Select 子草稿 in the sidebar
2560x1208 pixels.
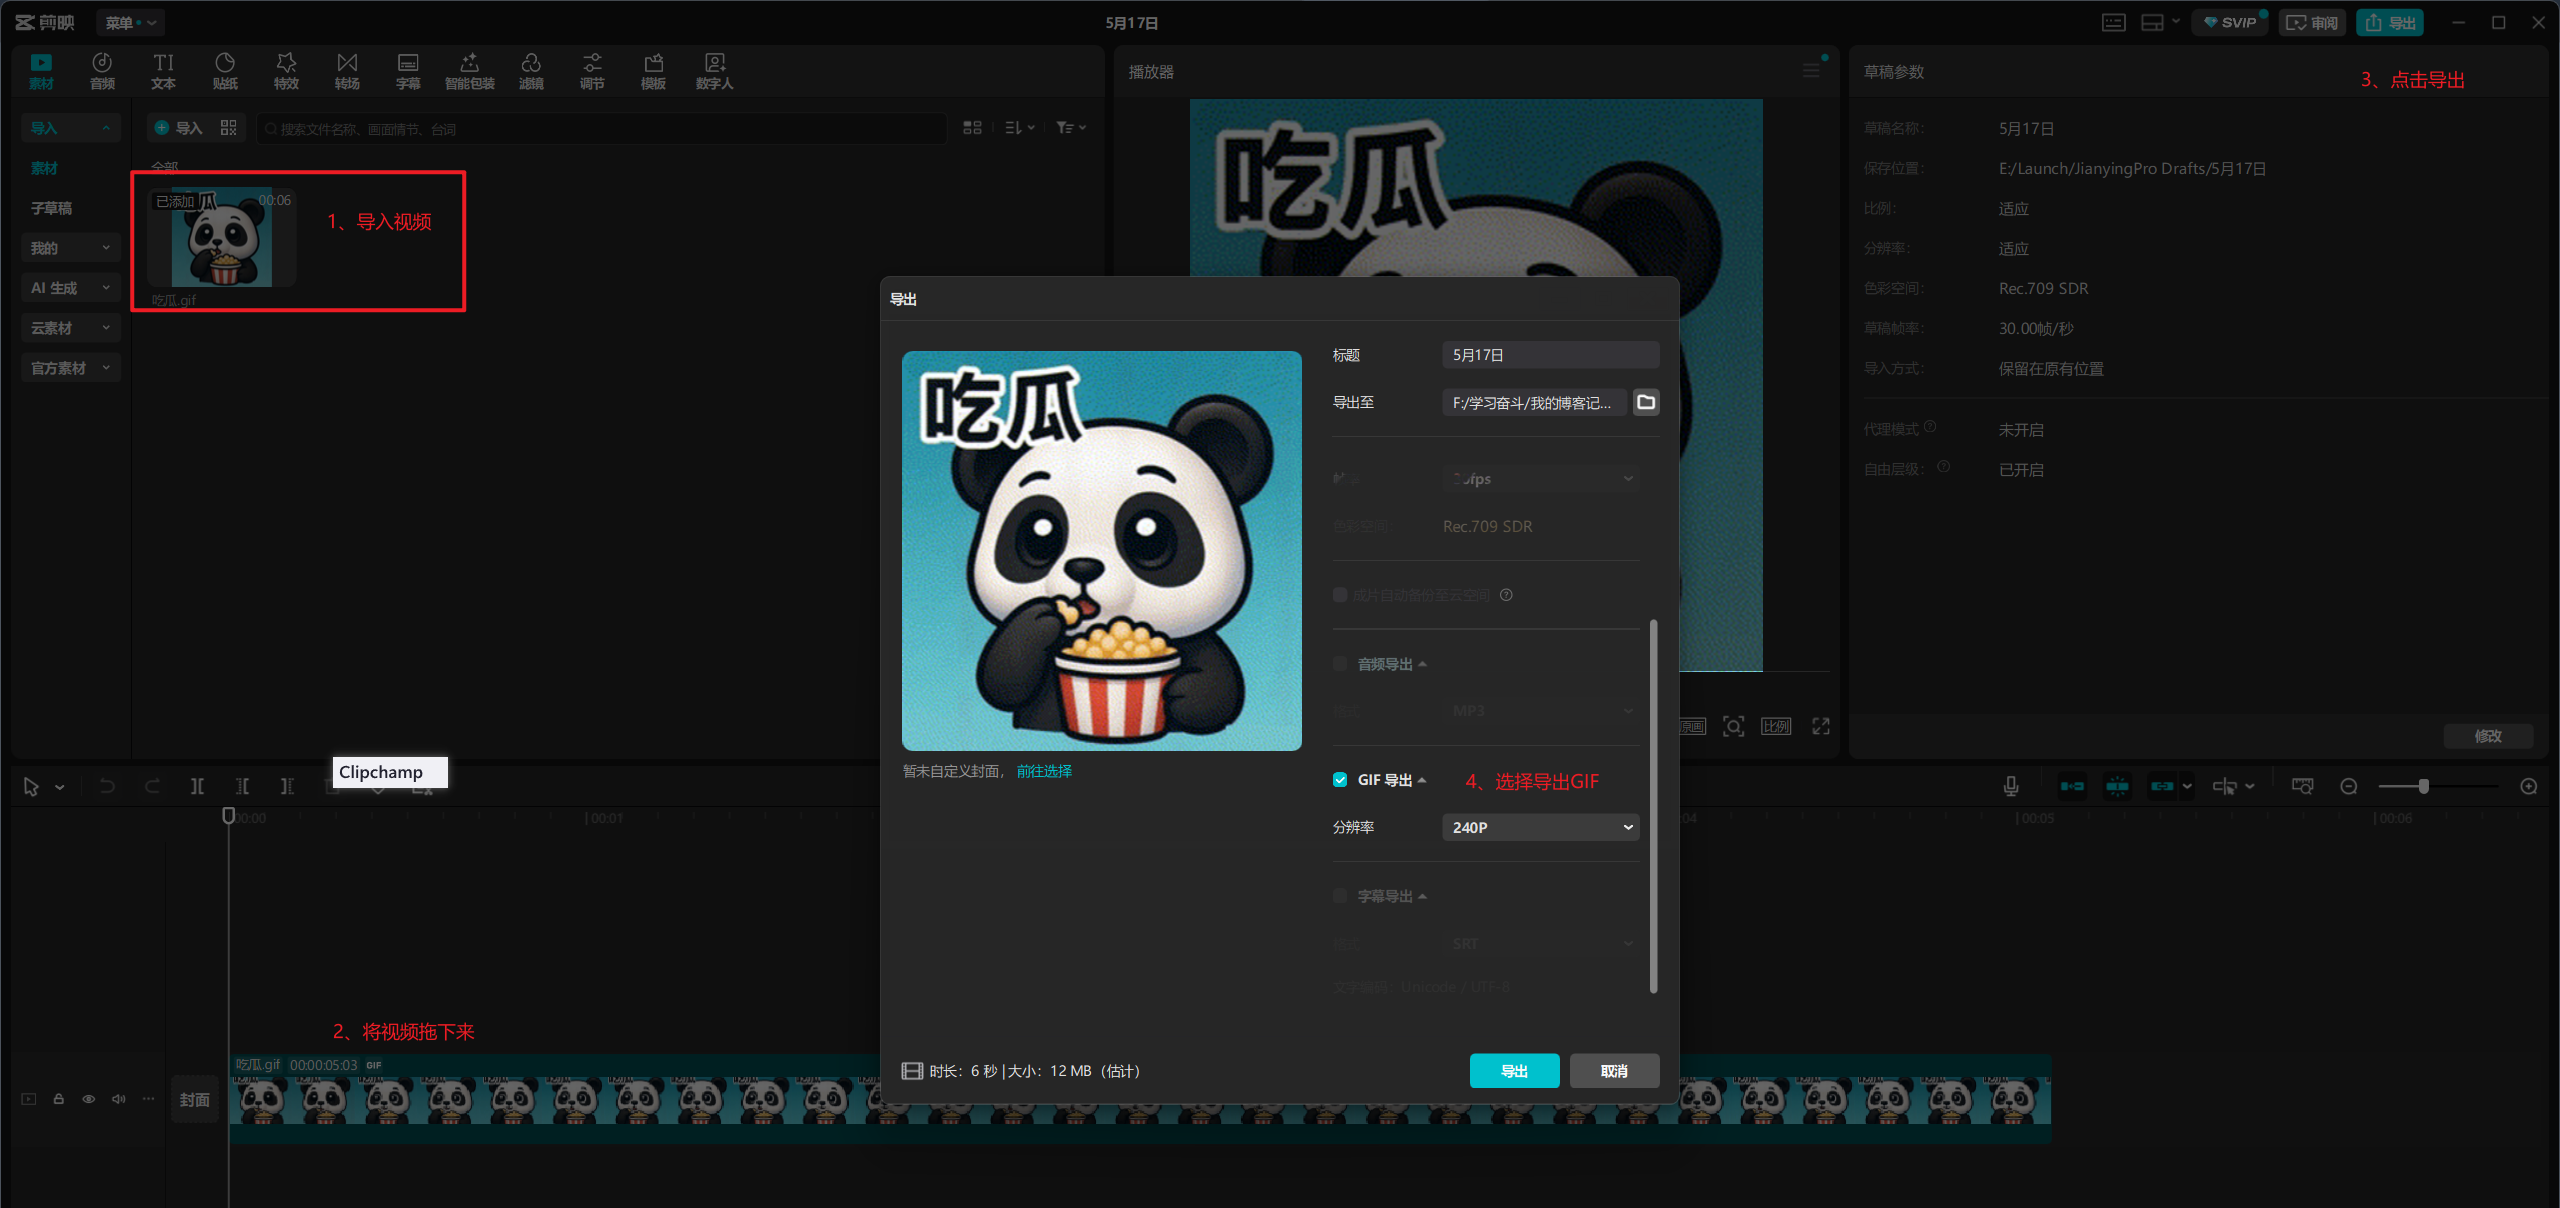51,208
